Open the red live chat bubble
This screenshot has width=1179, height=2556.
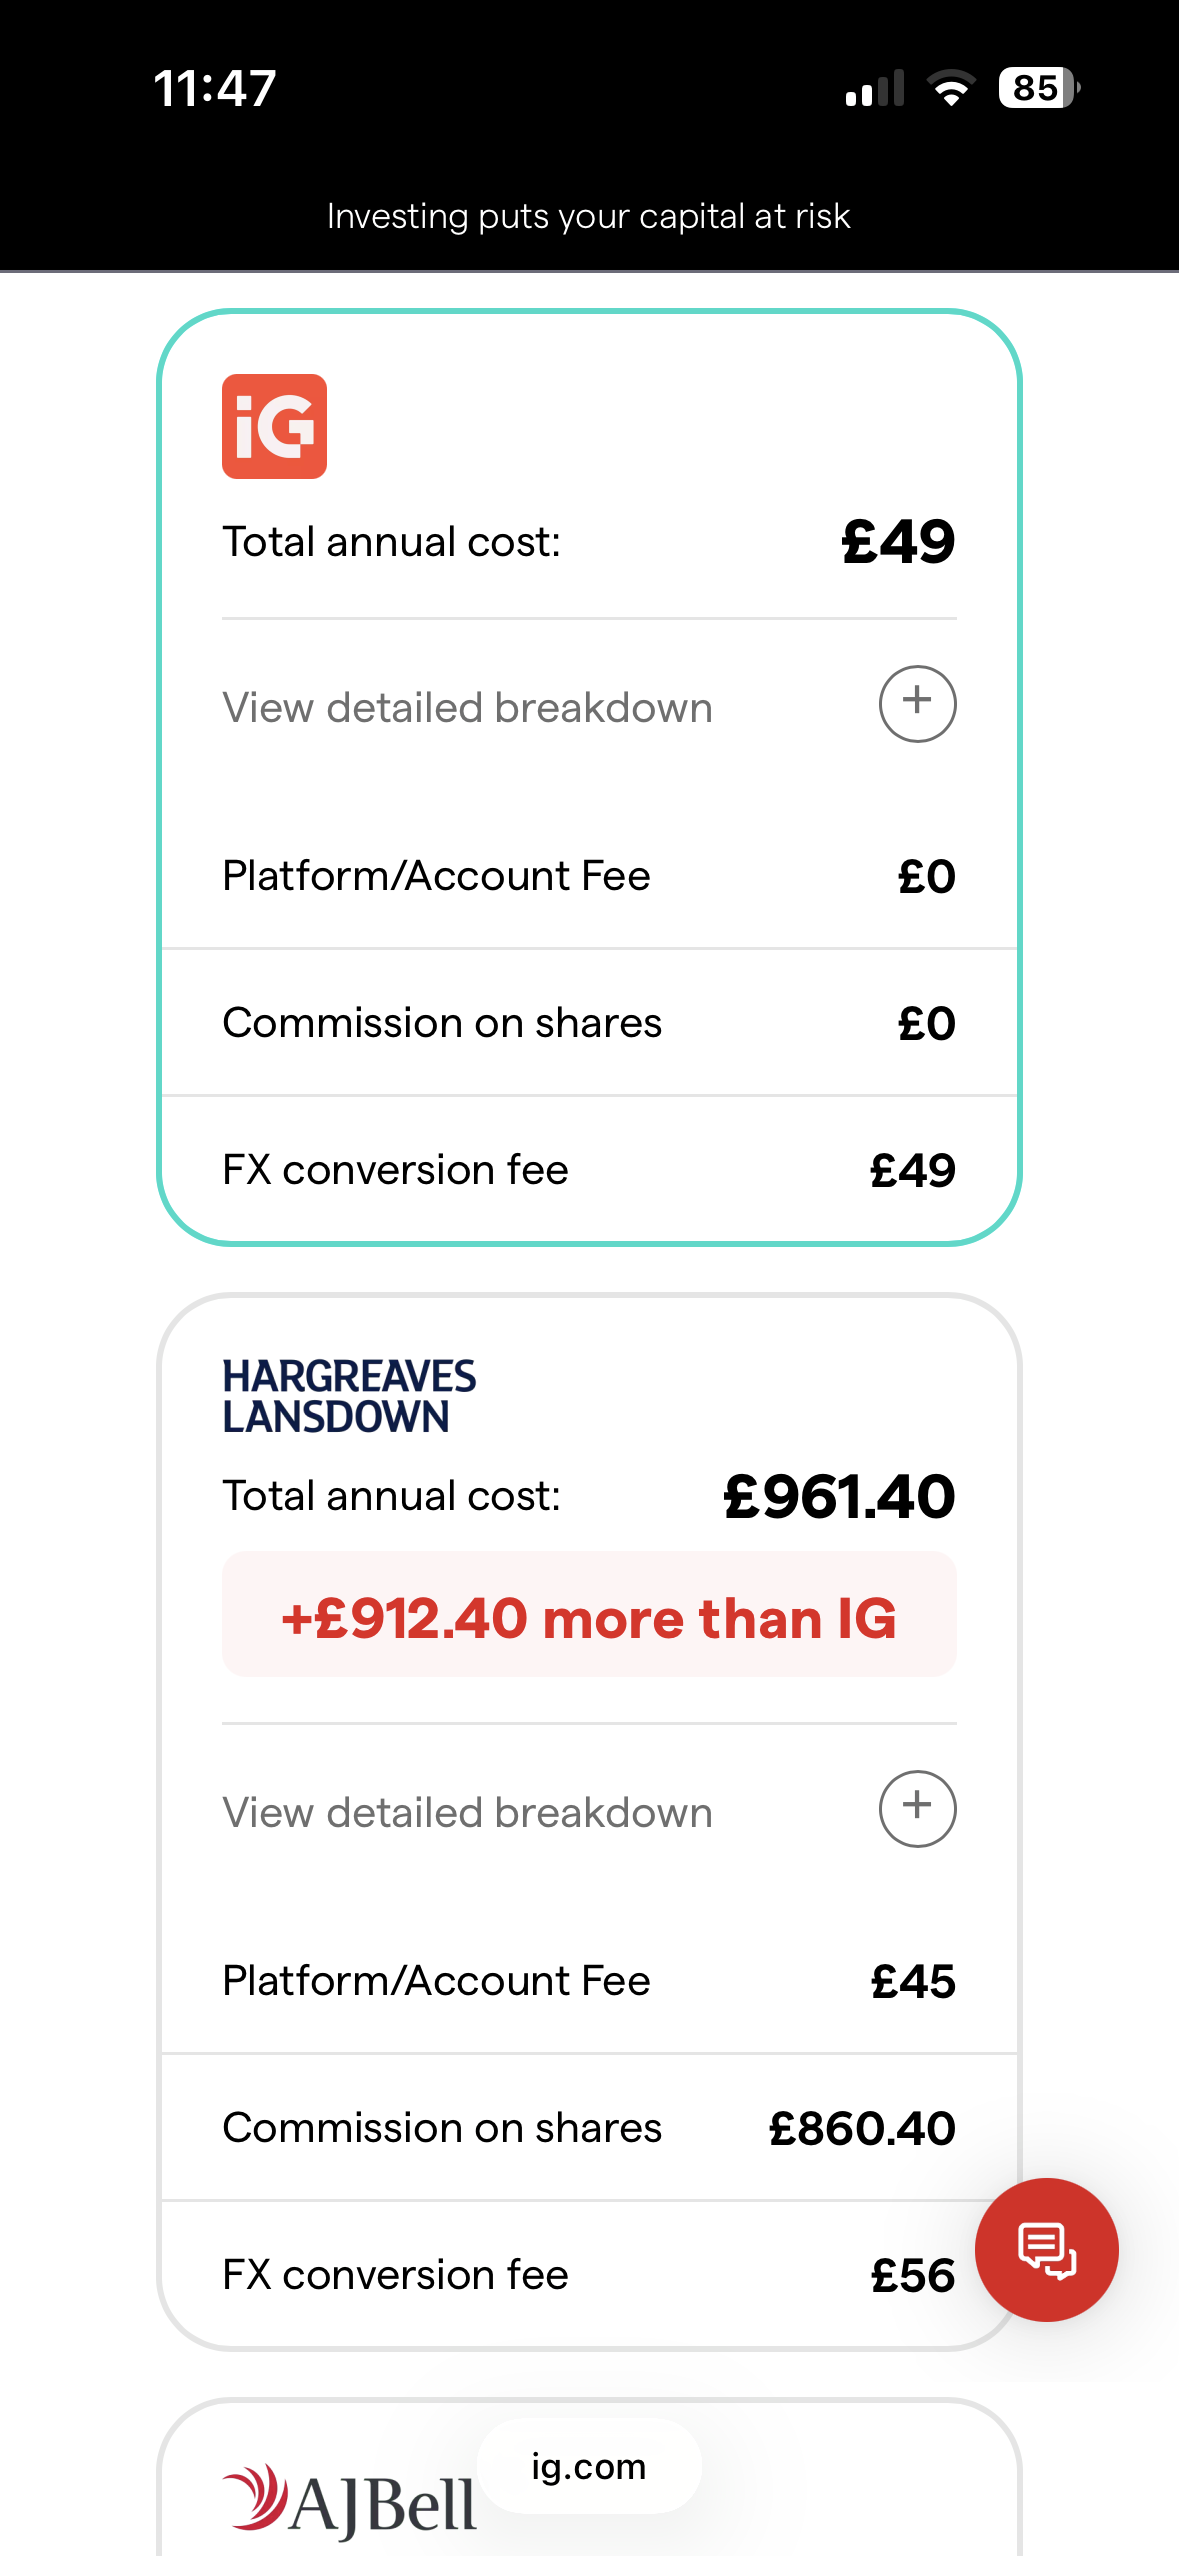pos(1046,2249)
